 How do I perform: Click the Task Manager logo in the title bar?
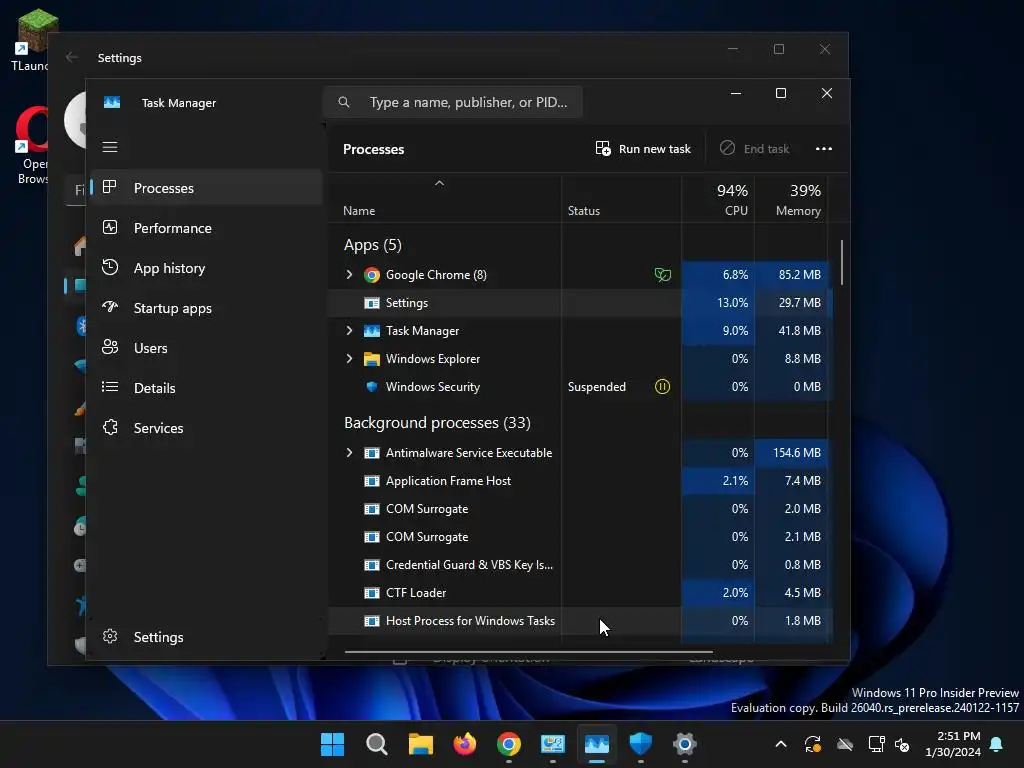(112, 103)
